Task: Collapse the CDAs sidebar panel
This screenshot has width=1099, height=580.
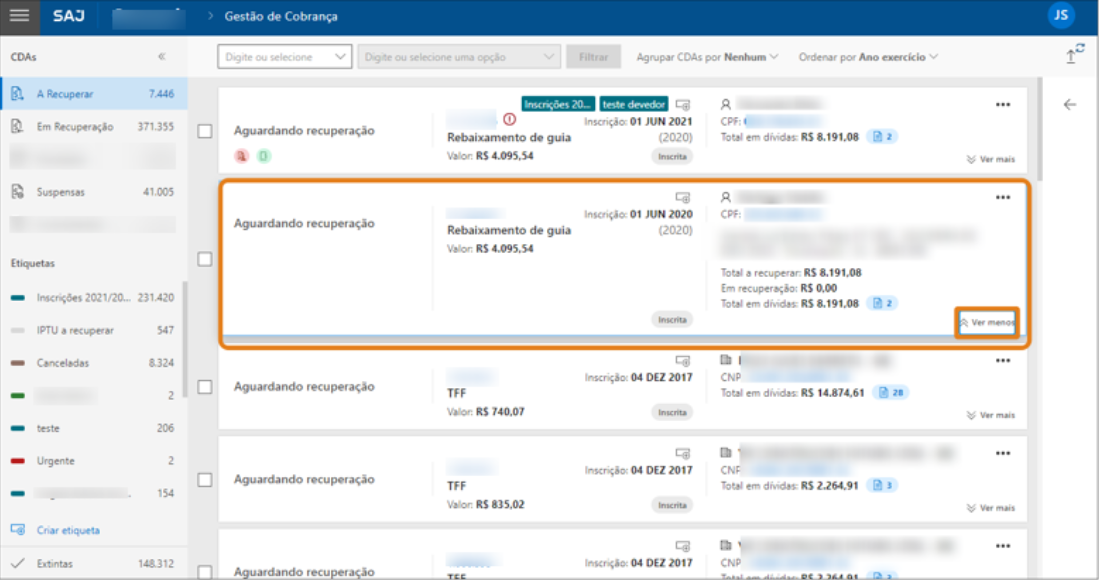Action: [162, 57]
